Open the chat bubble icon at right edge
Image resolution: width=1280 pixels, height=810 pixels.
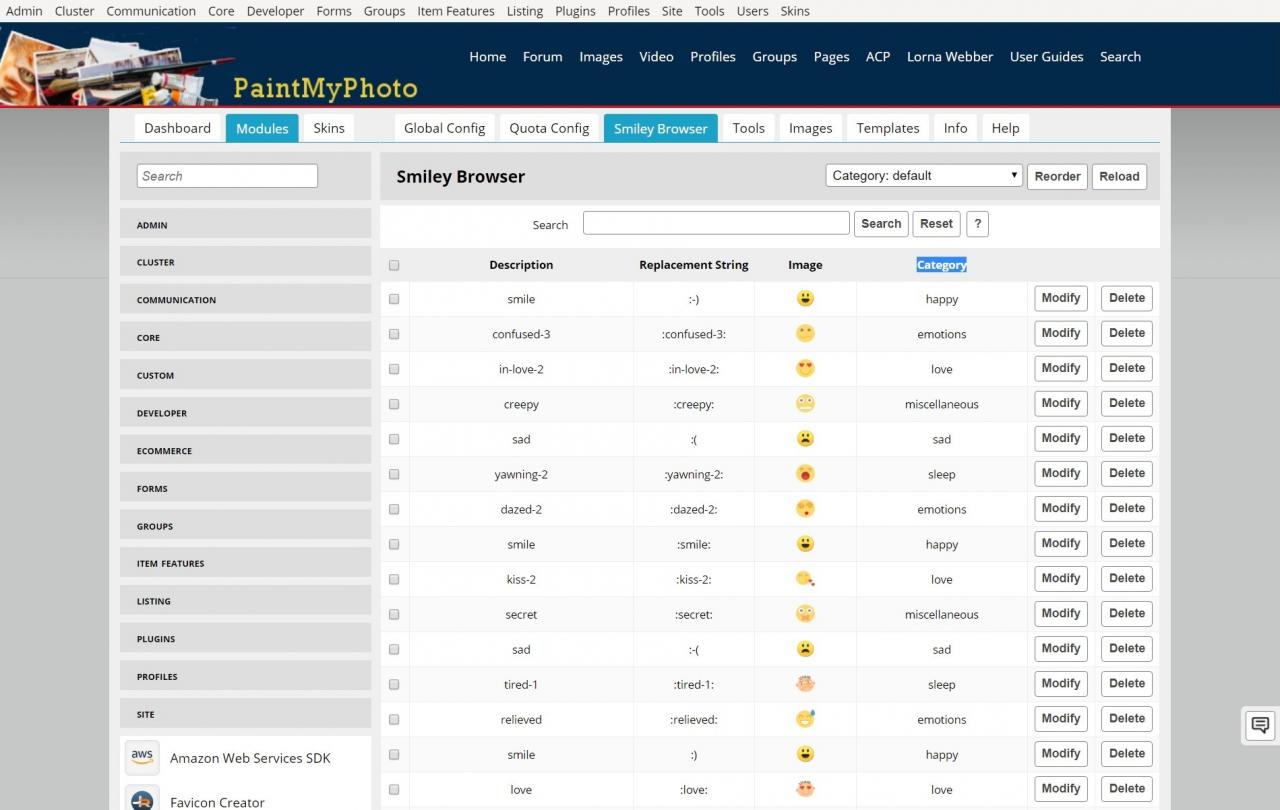point(1260,725)
